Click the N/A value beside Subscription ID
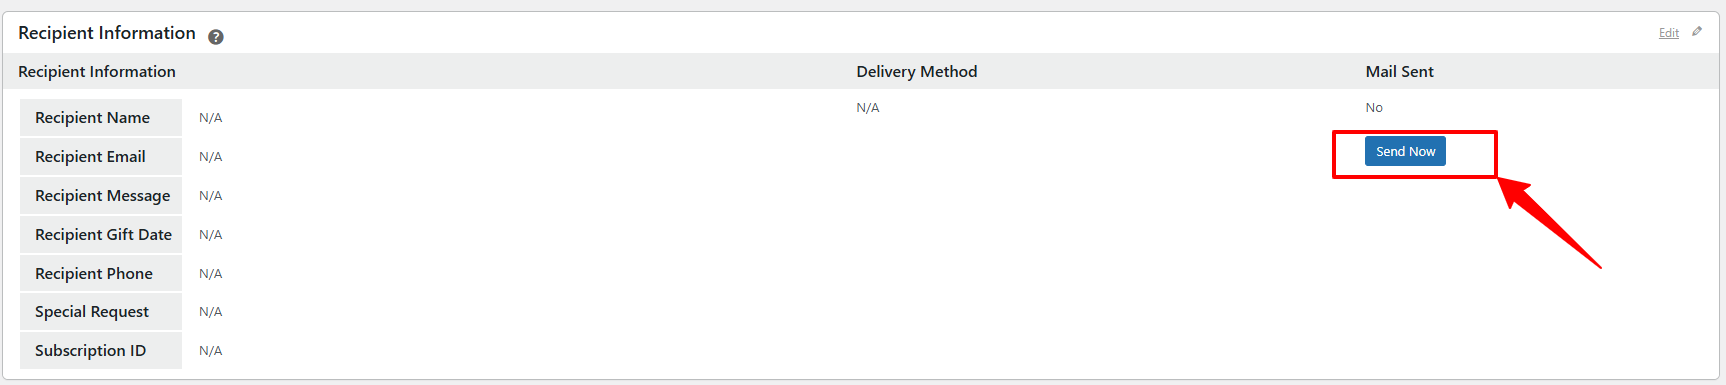Screen dimensions: 1726x385 click(210, 350)
